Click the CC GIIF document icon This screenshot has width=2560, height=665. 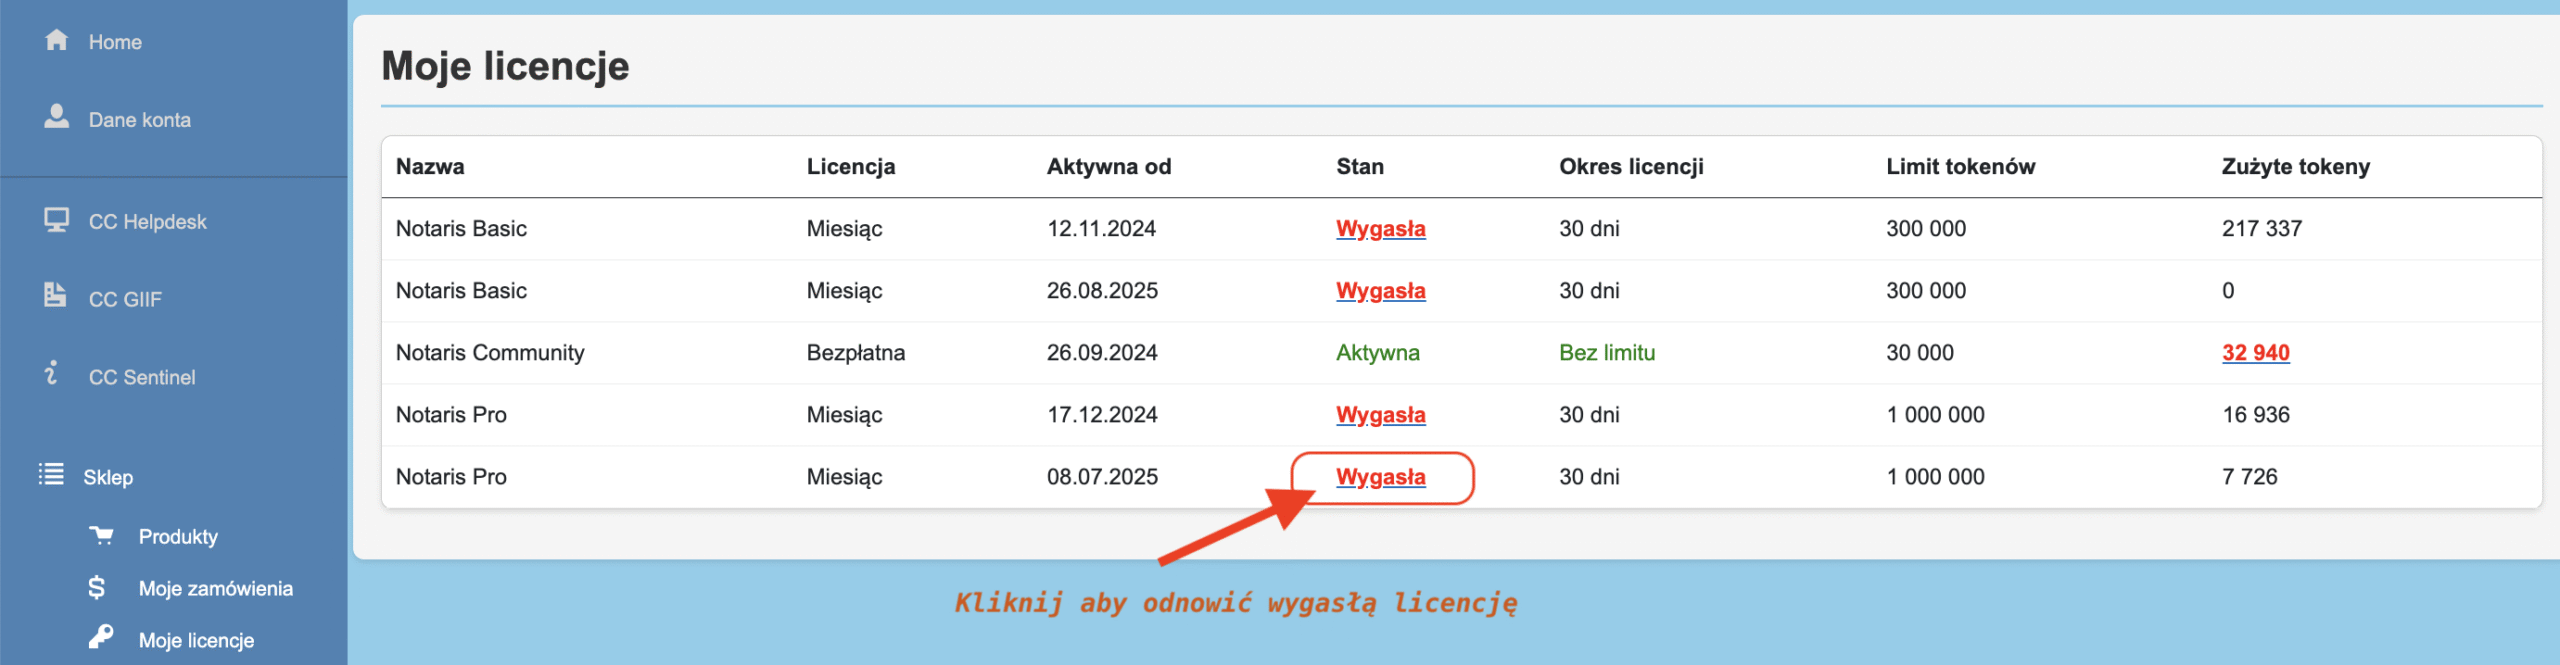coord(55,295)
